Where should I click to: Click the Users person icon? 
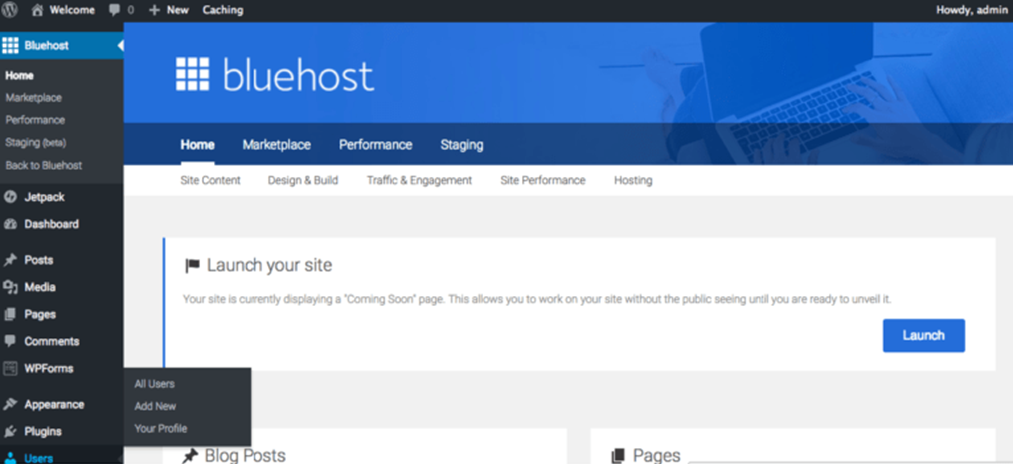(10, 458)
